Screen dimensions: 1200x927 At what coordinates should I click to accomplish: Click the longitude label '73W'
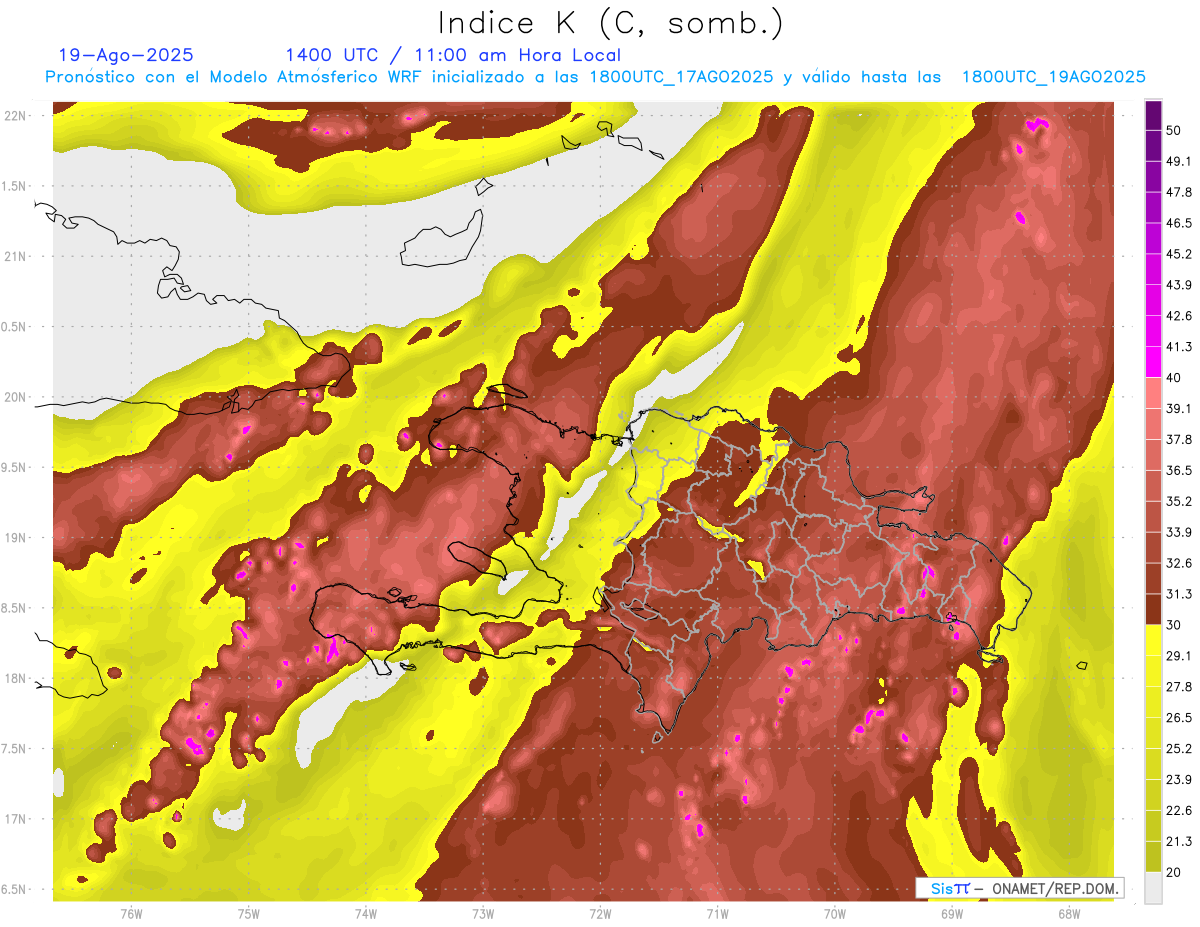click(x=483, y=913)
